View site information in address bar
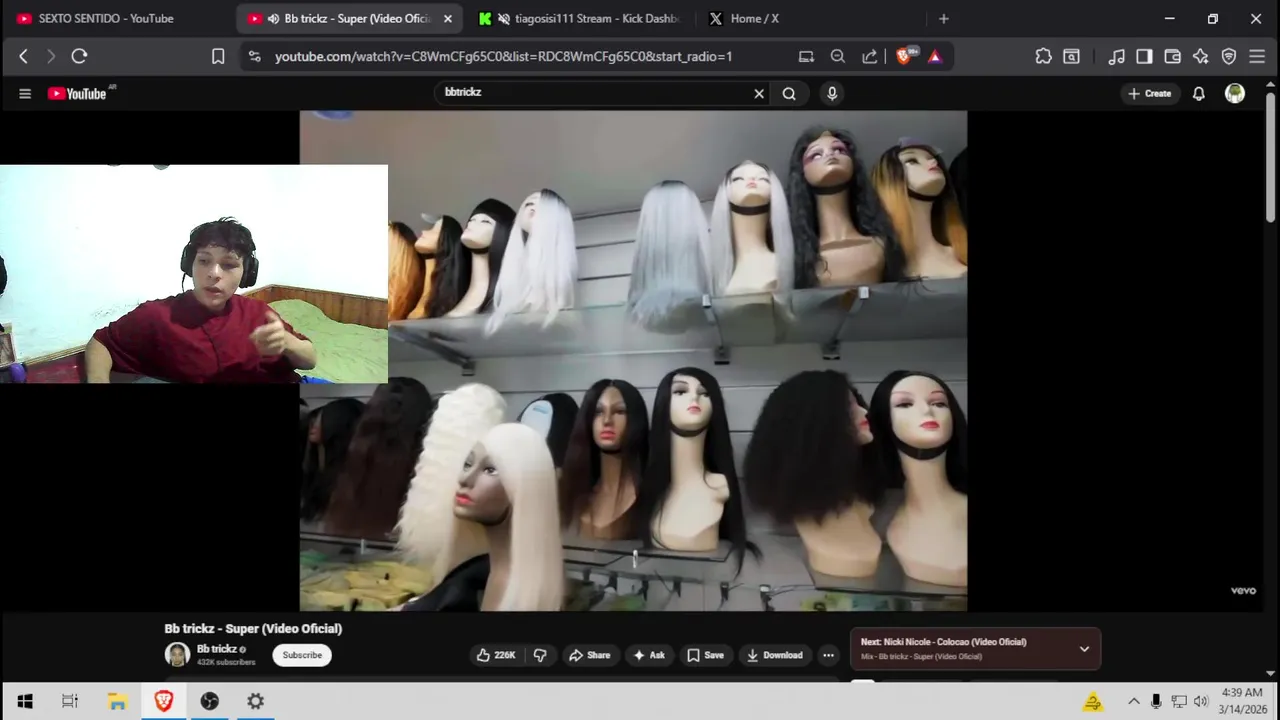 click(x=254, y=57)
